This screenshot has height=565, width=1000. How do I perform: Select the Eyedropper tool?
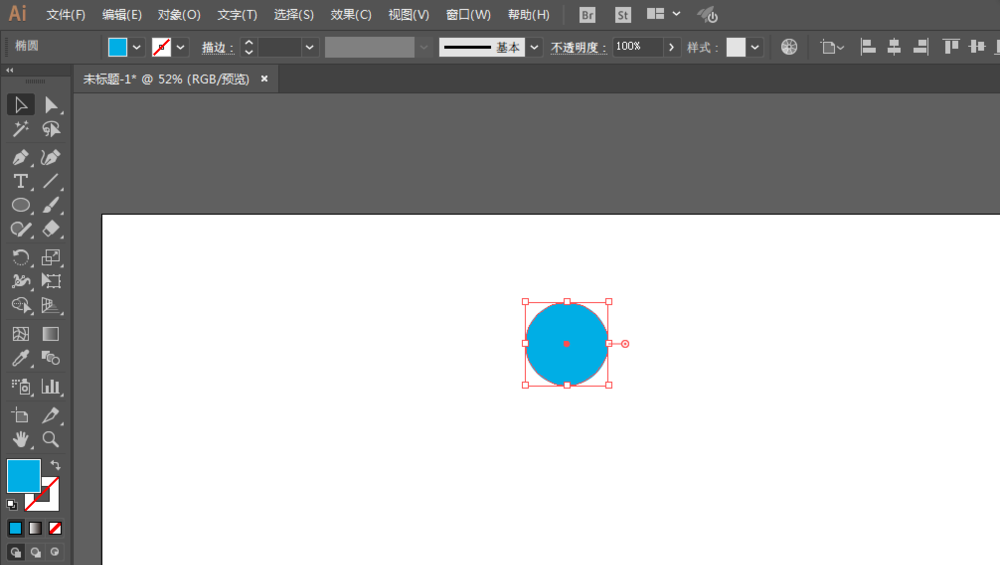click(20, 358)
